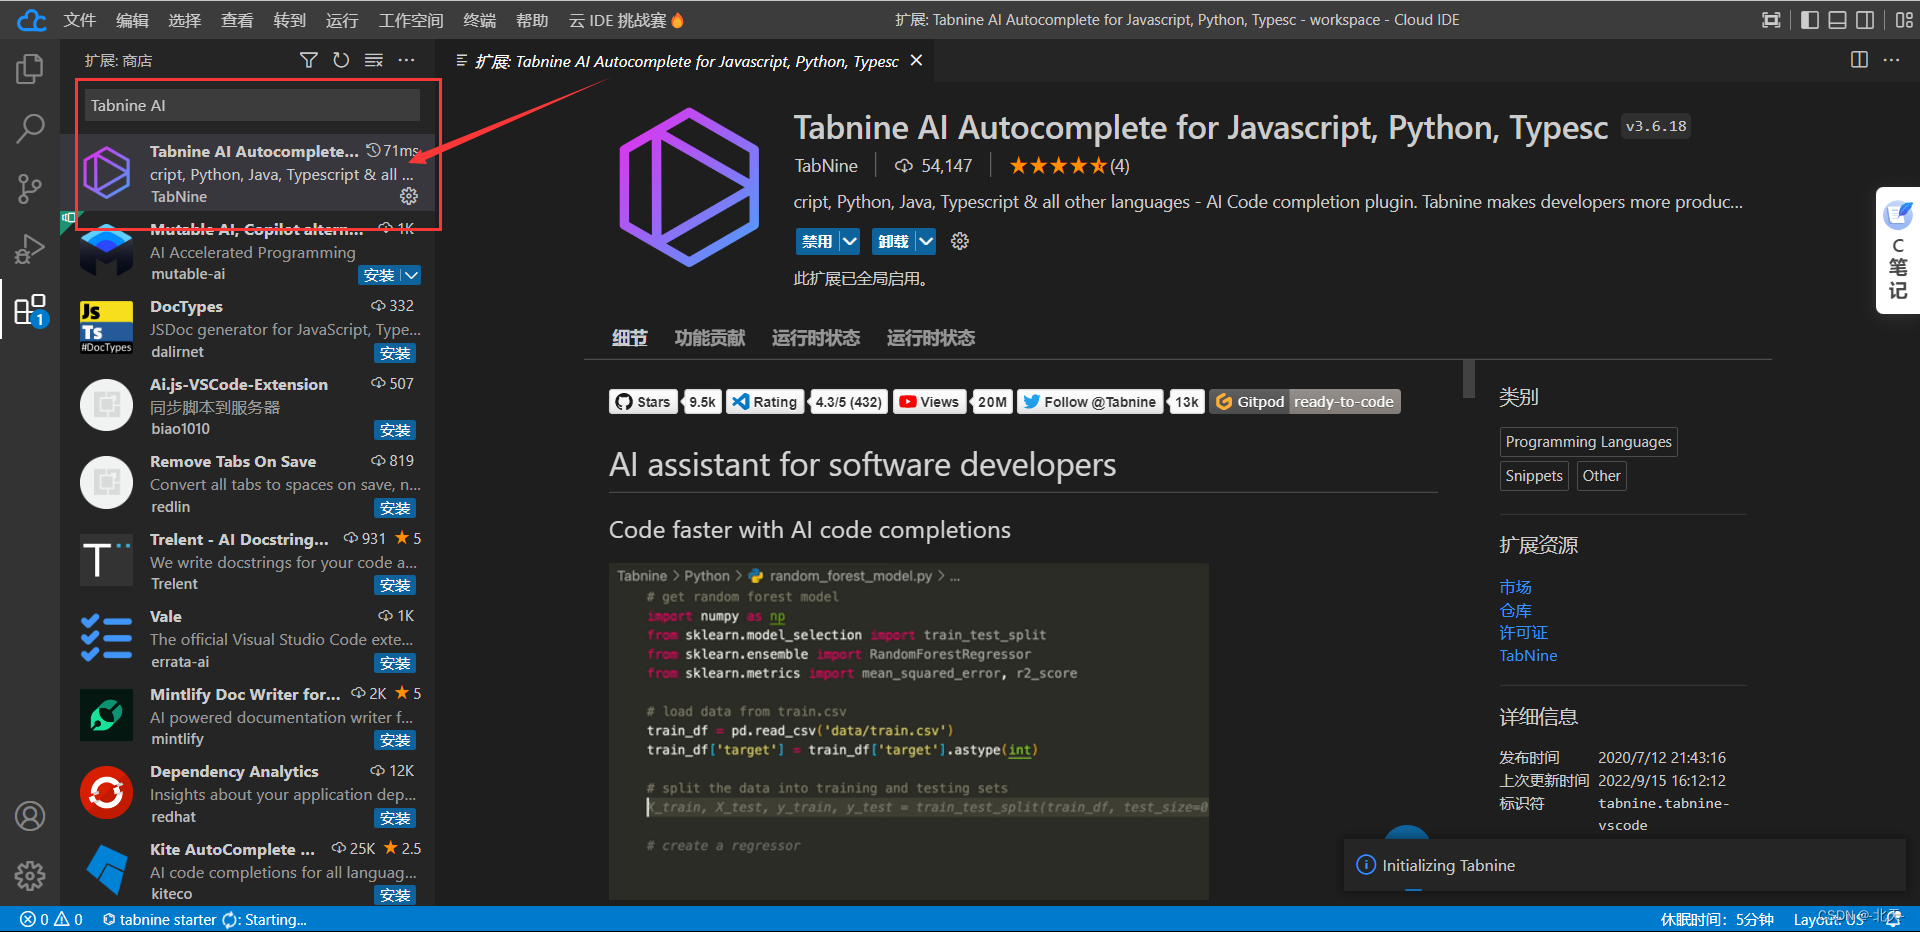Image resolution: width=1920 pixels, height=932 pixels.
Task: Toggle bottom panel layout icon
Action: coord(1837,20)
